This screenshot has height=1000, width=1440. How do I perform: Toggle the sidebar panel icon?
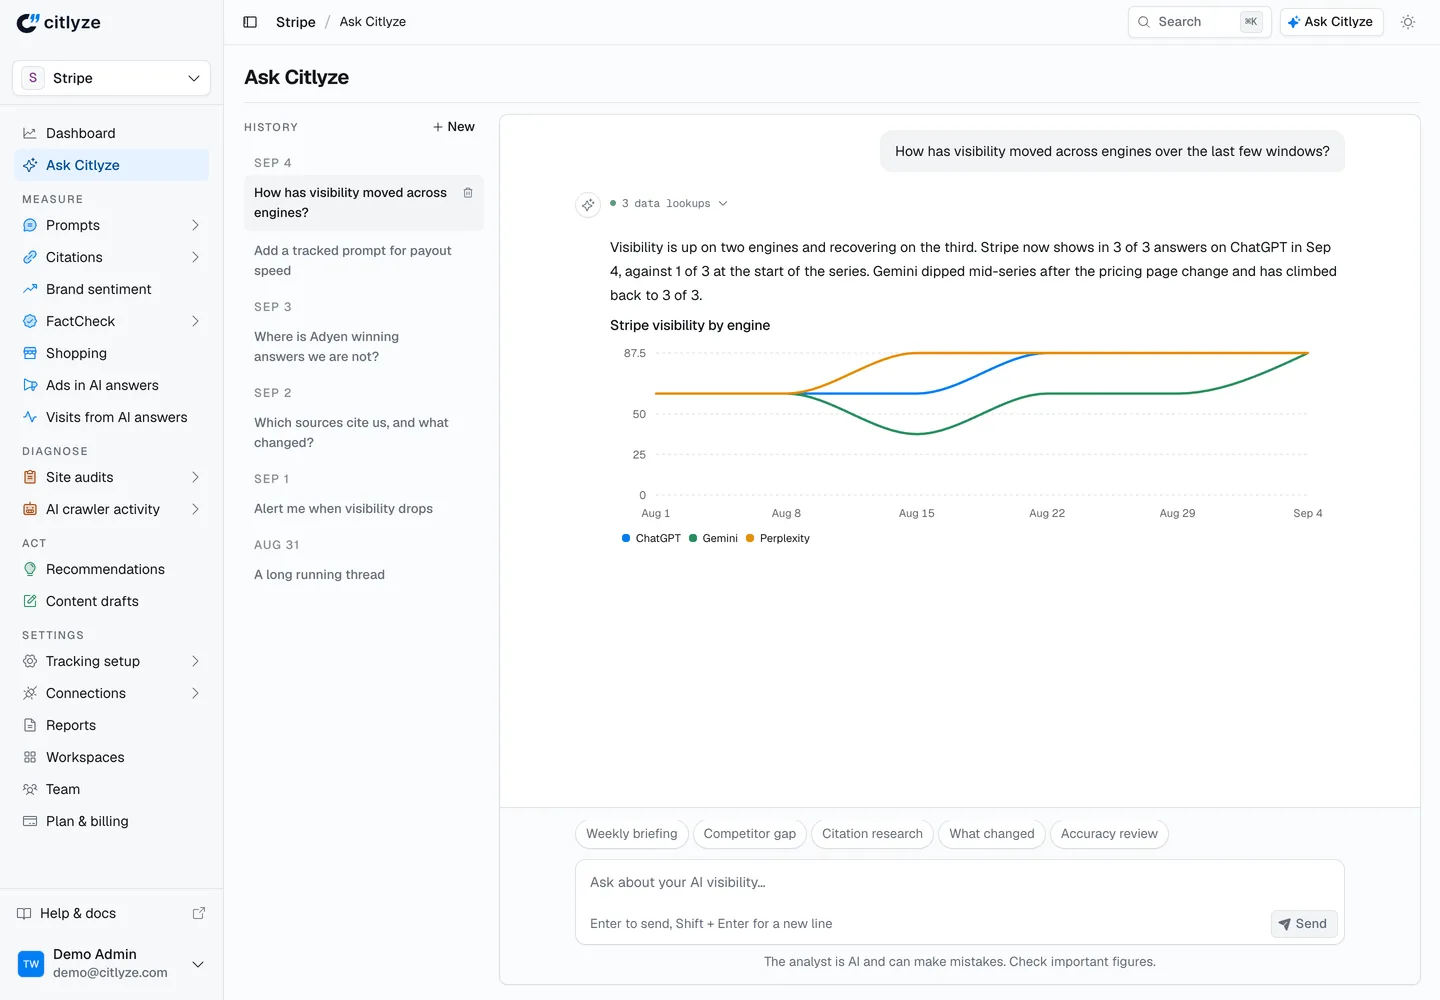point(250,22)
